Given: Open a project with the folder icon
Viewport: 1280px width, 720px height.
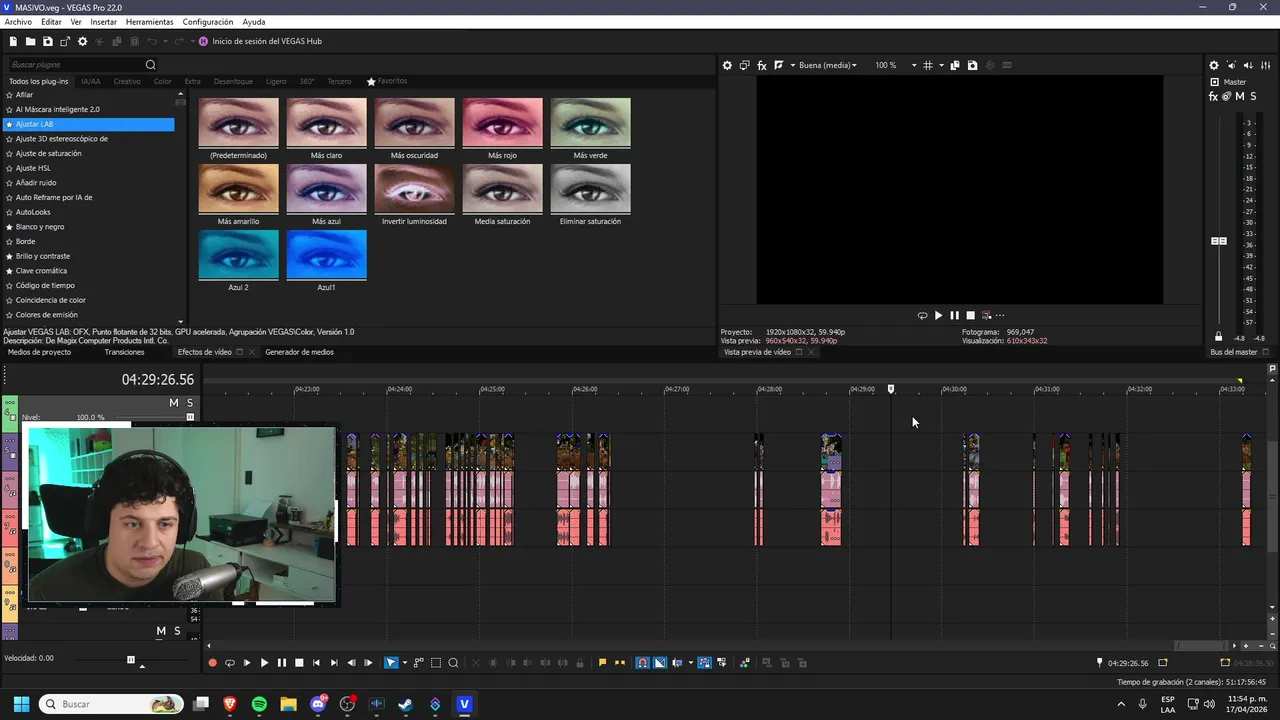Looking at the screenshot, I should tap(30, 41).
